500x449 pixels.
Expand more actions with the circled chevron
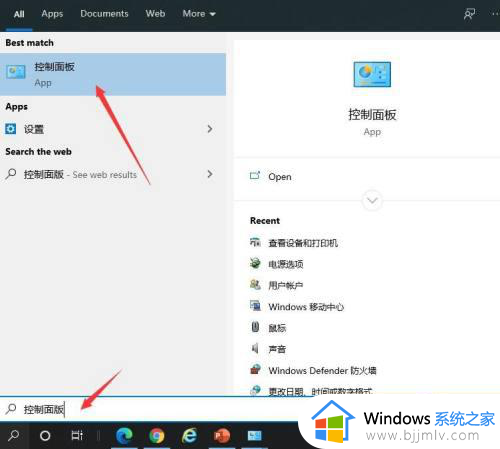pyautogui.click(x=372, y=200)
